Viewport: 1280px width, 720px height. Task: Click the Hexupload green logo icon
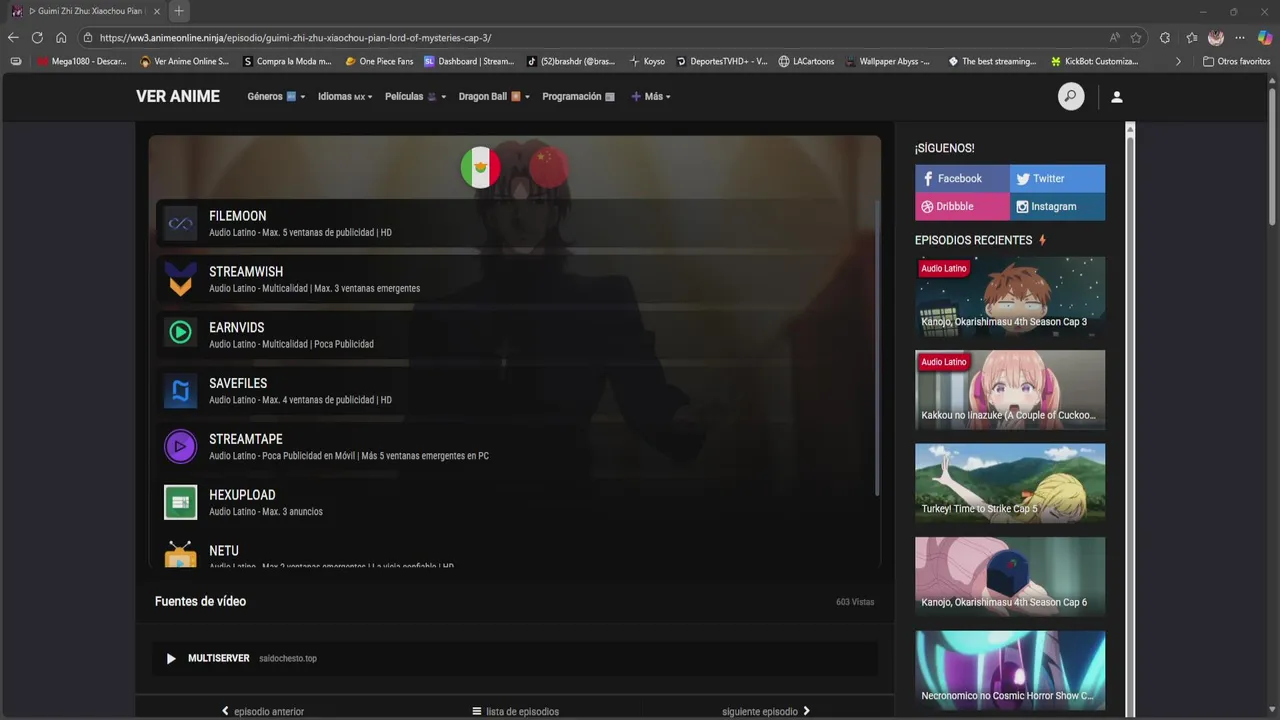[x=181, y=503]
